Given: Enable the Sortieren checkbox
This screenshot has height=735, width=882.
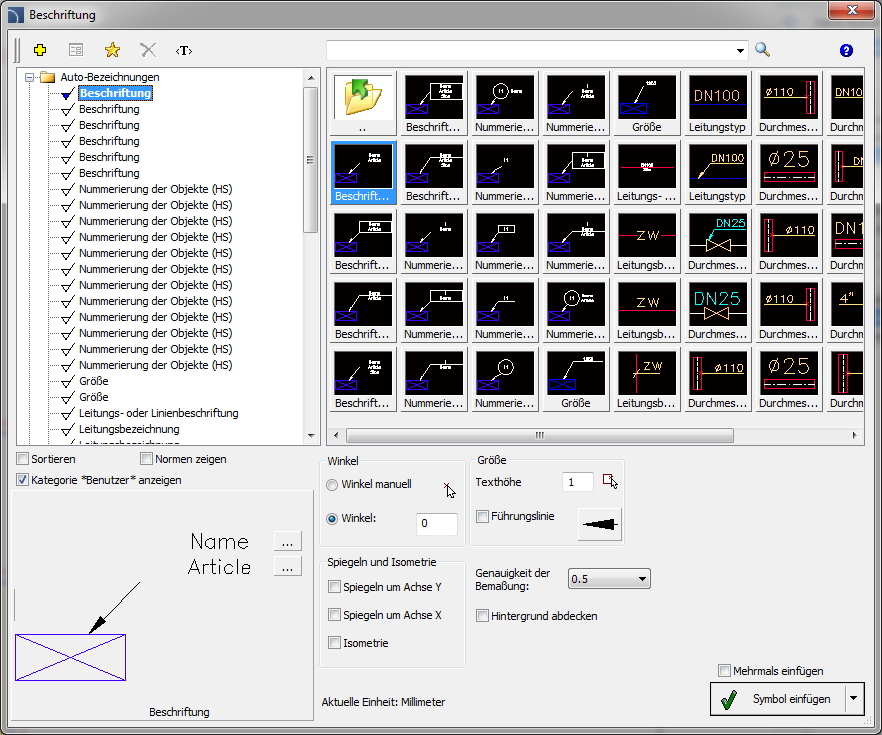Looking at the screenshot, I should click(23, 459).
